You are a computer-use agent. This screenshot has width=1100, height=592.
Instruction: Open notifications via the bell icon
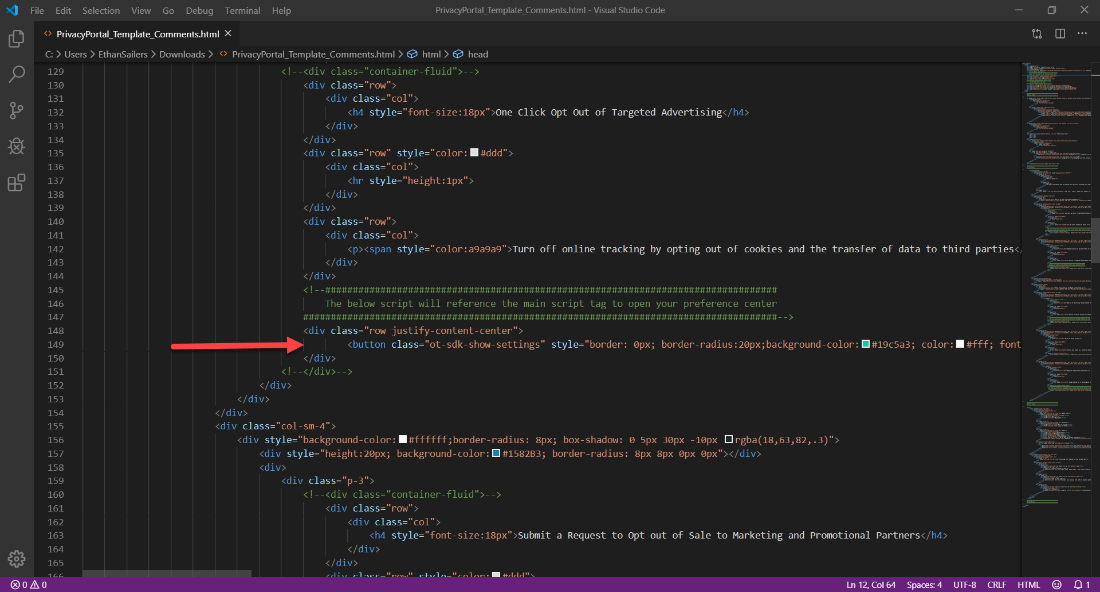tap(1079, 584)
